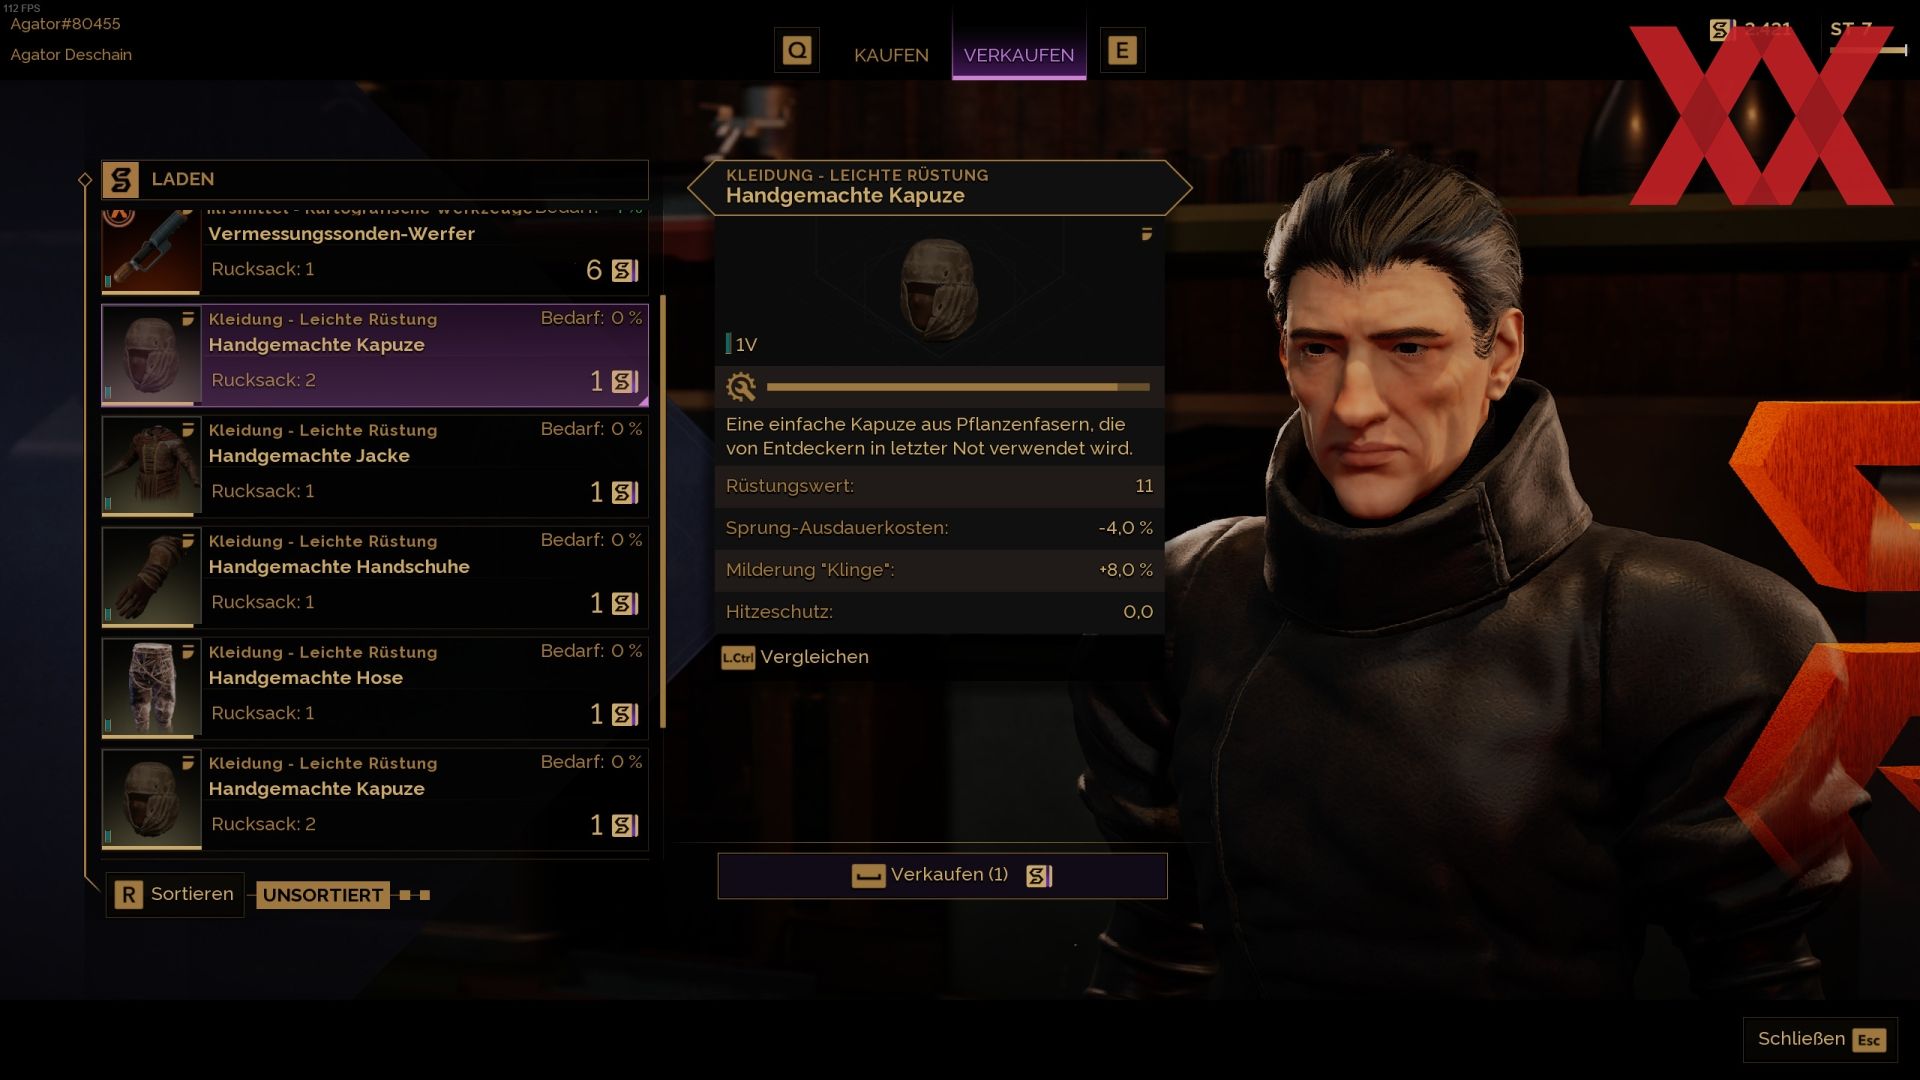Select the highlighted Handgemachte Kapuze entry
1920x1080 pixels.
tap(375, 355)
